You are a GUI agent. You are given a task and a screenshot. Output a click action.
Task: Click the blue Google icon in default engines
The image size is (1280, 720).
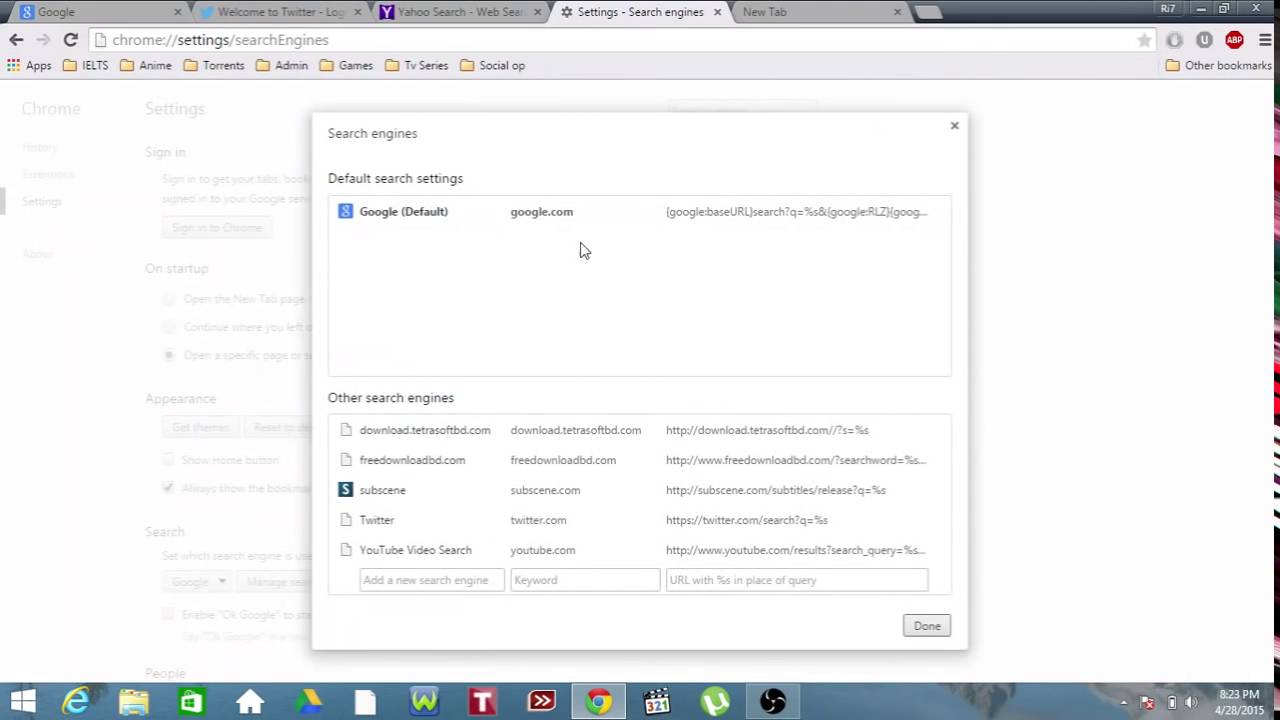click(x=345, y=211)
